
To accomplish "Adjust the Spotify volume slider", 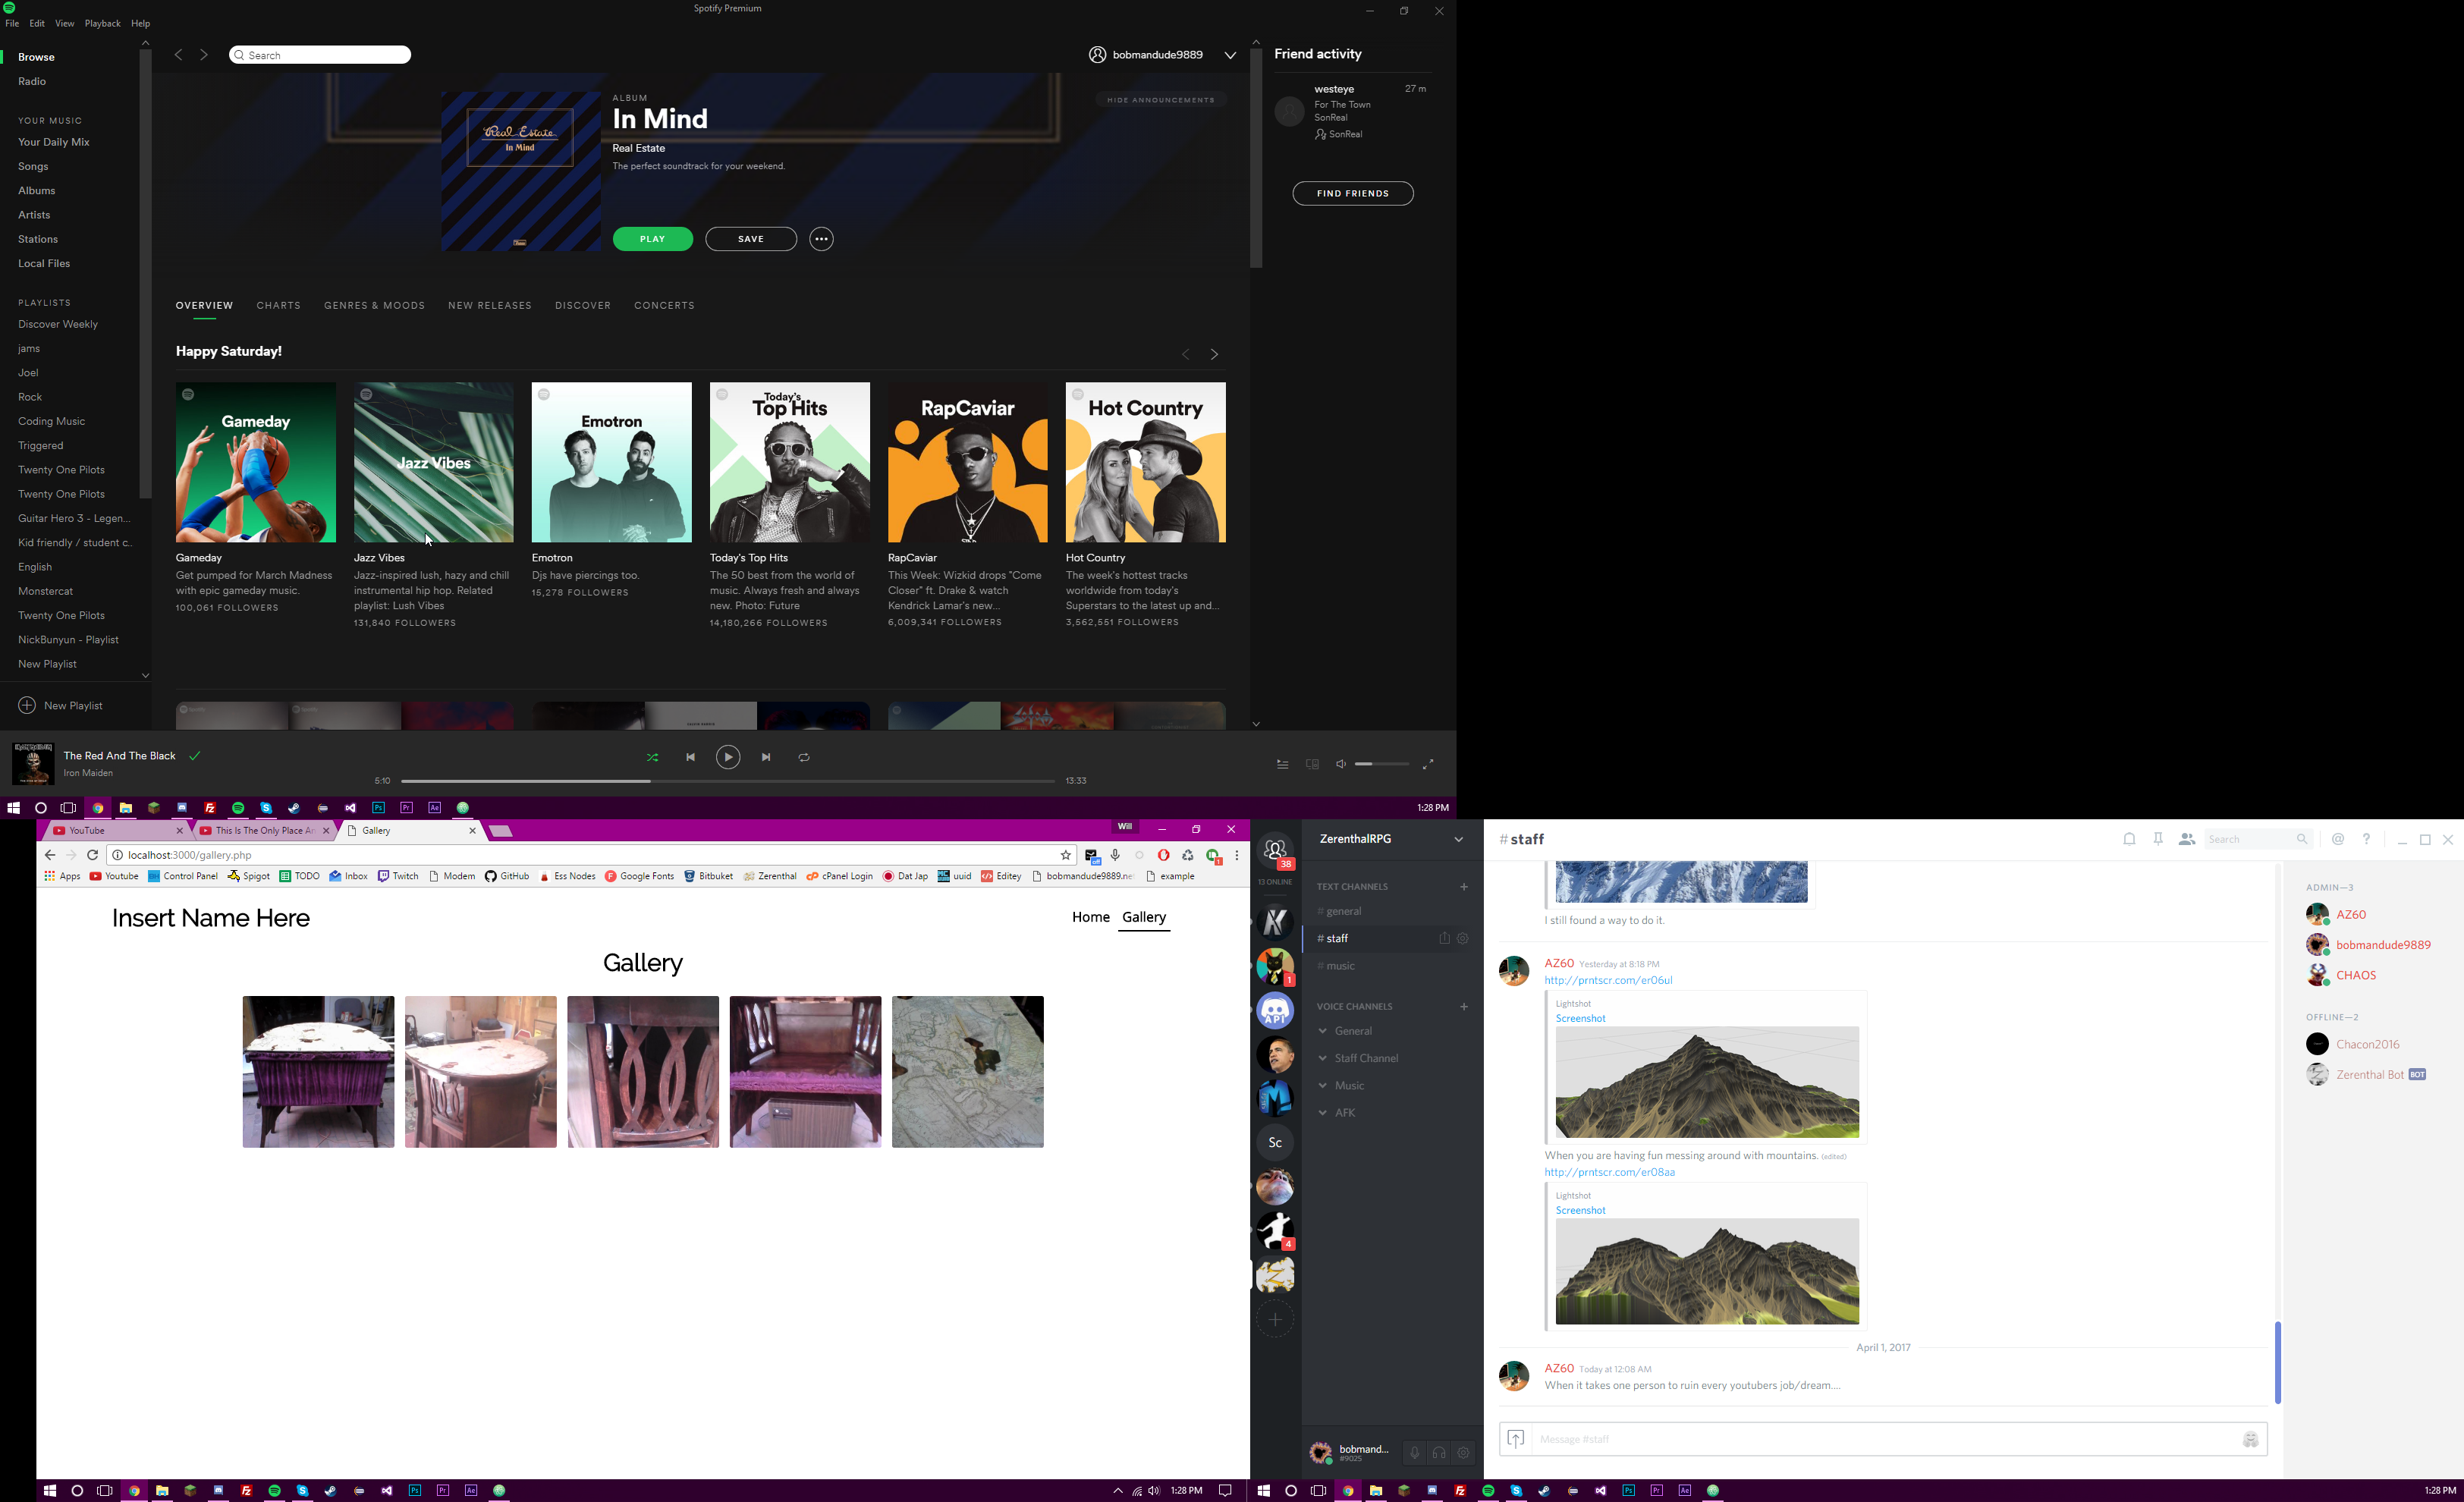I will (1381, 764).
